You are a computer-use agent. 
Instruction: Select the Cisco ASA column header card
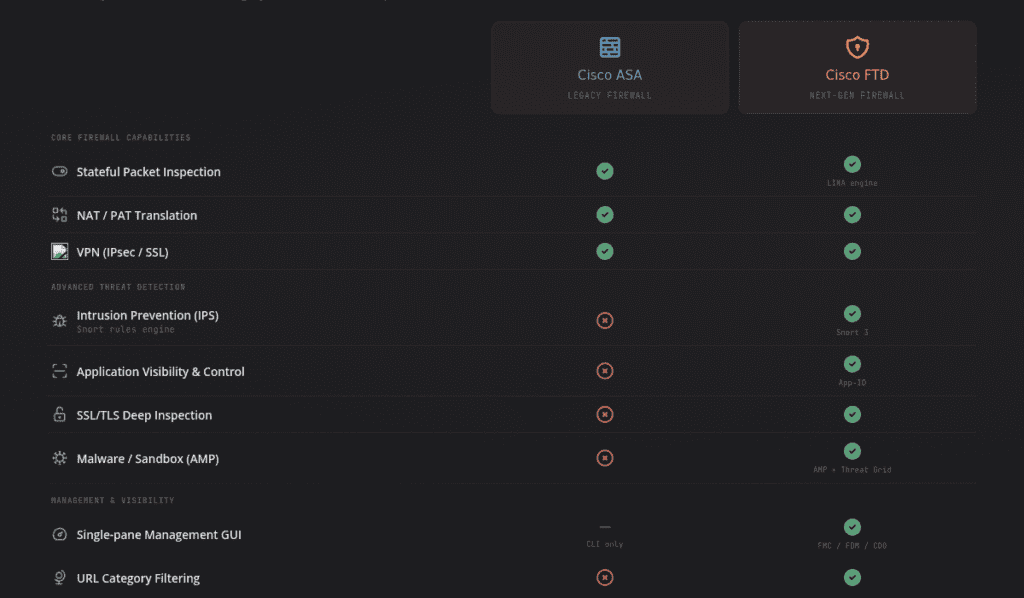[609, 67]
